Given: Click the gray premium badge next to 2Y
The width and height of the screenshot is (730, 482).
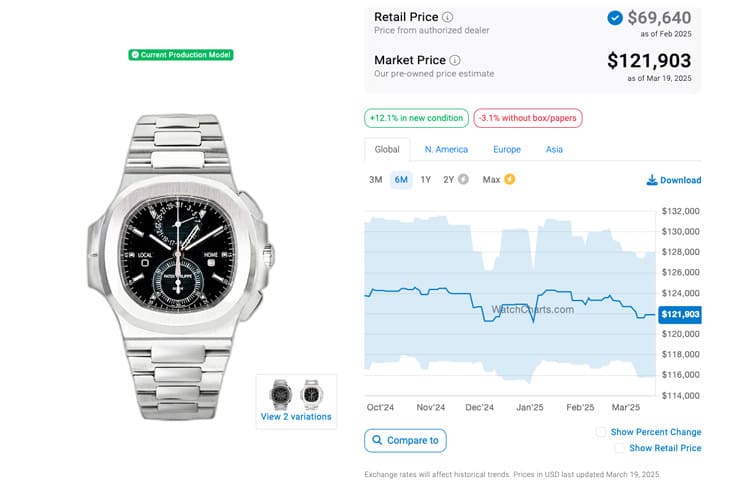Looking at the screenshot, I should [463, 179].
